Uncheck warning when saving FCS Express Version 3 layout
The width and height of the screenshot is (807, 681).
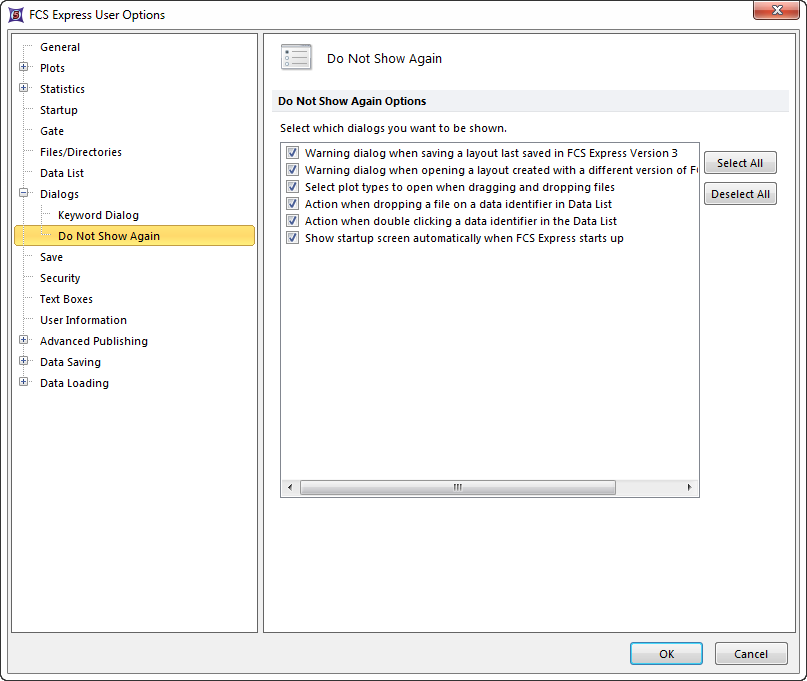point(293,153)
